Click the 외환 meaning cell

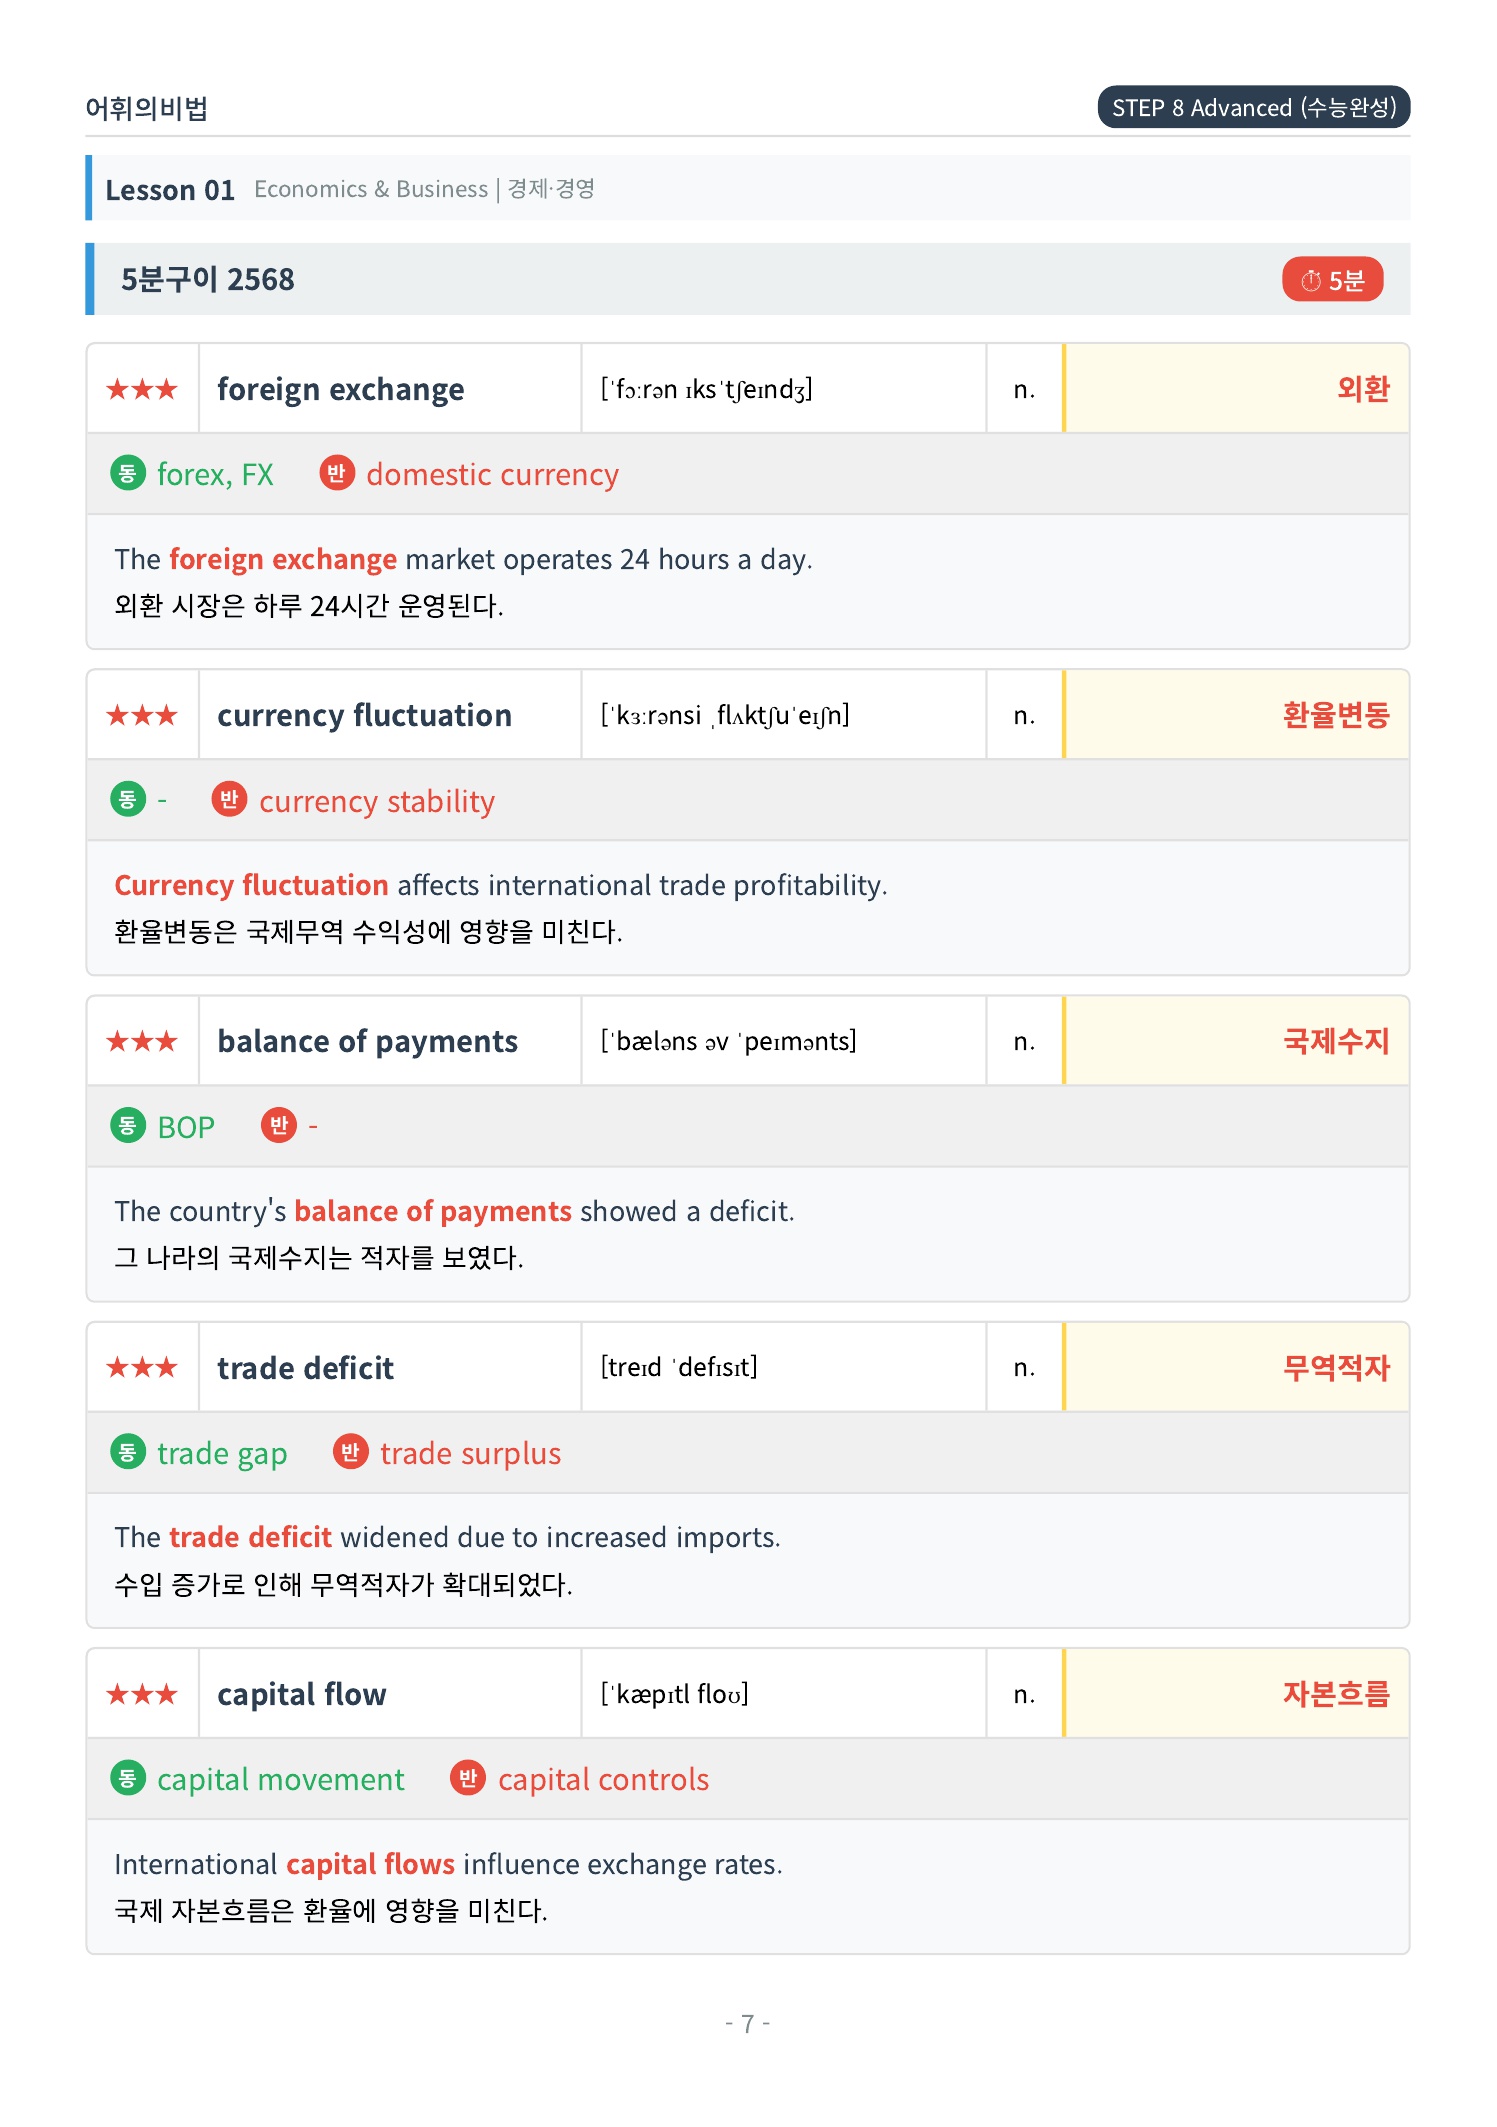1237,389
